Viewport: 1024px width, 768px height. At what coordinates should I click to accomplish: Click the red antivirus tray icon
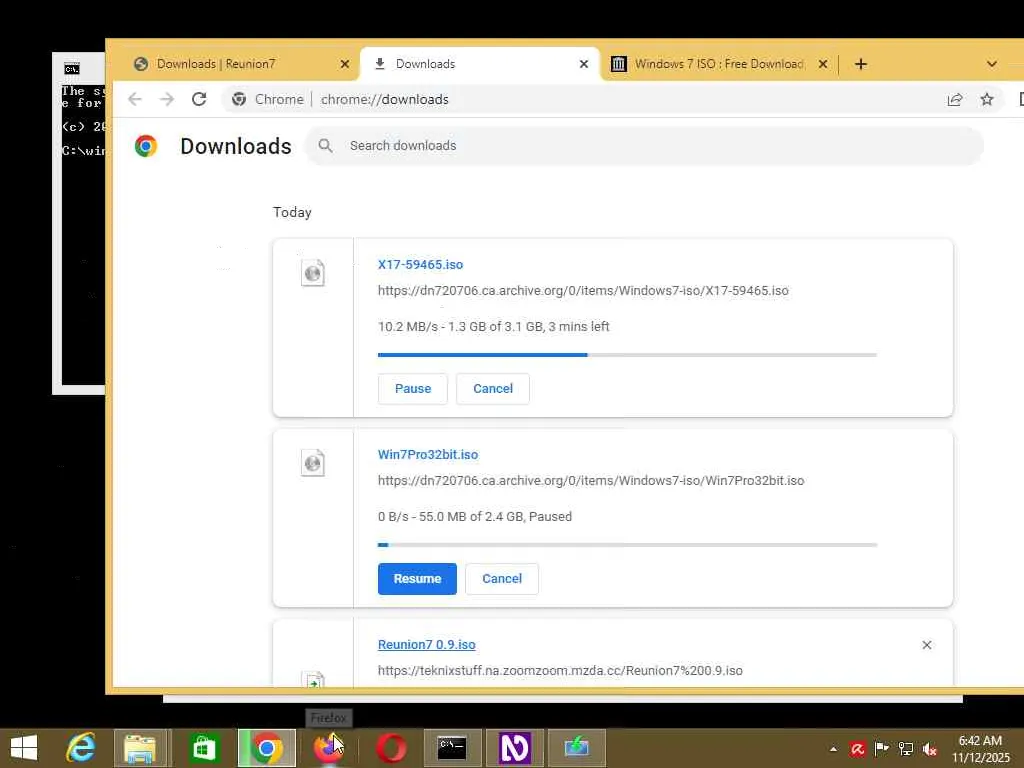tap(857, 749)
